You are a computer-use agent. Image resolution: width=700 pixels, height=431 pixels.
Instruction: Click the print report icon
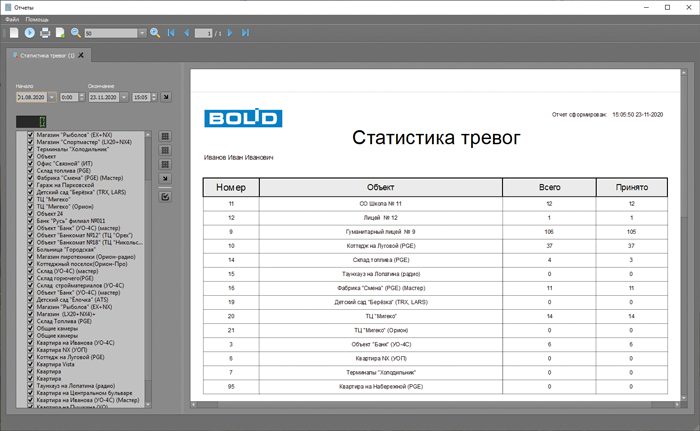tap(45, 33)
